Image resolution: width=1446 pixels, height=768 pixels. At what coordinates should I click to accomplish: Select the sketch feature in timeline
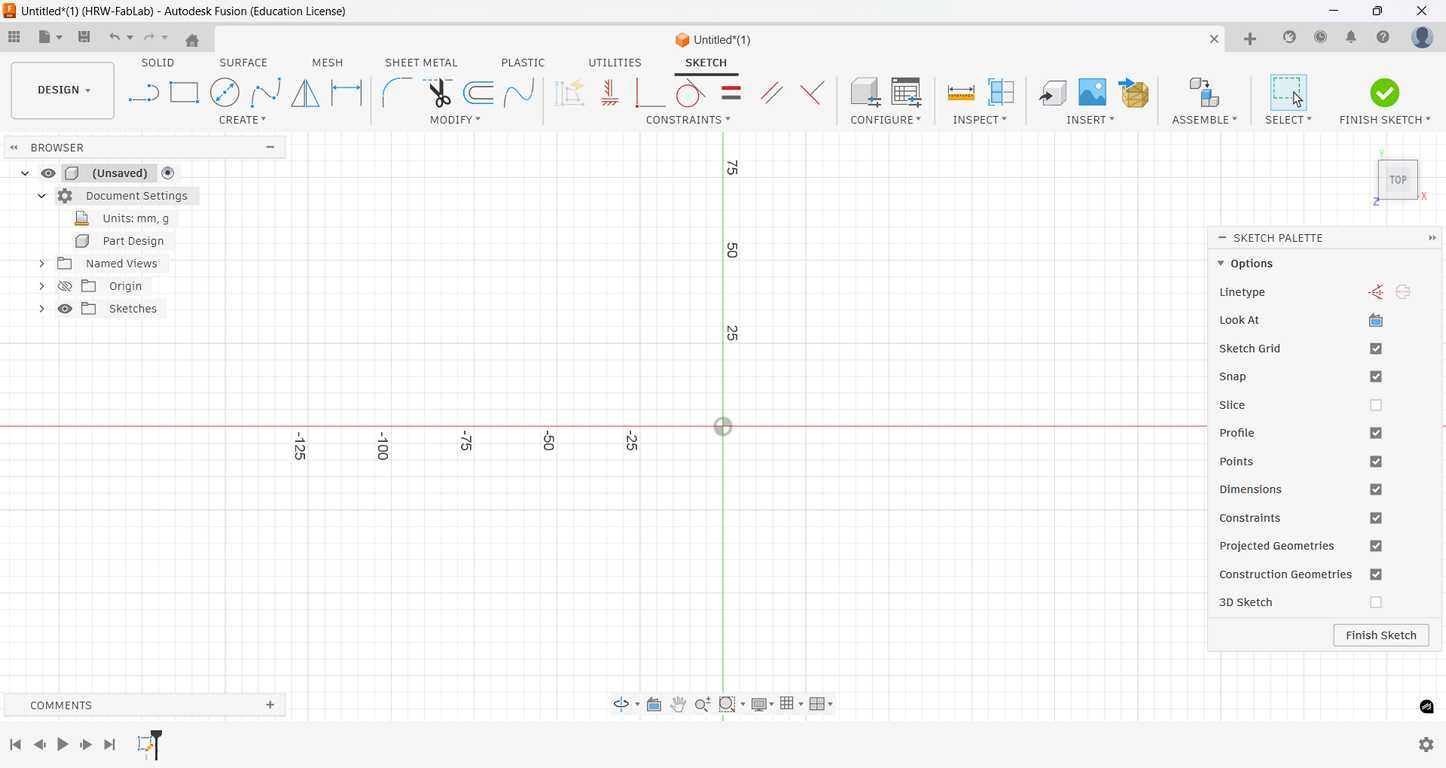[x=146, y=745]
